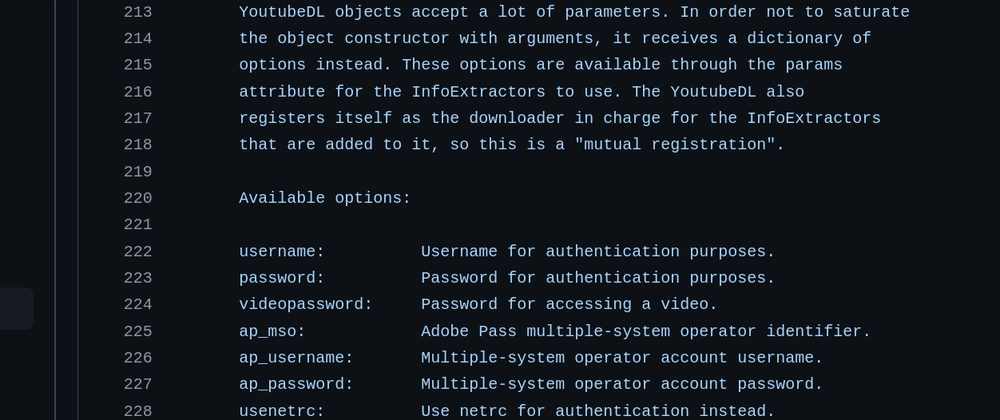
Task: Click 'Adobe Pass multiple-system operator identifier.' text
Action: (x=646, y=331)
